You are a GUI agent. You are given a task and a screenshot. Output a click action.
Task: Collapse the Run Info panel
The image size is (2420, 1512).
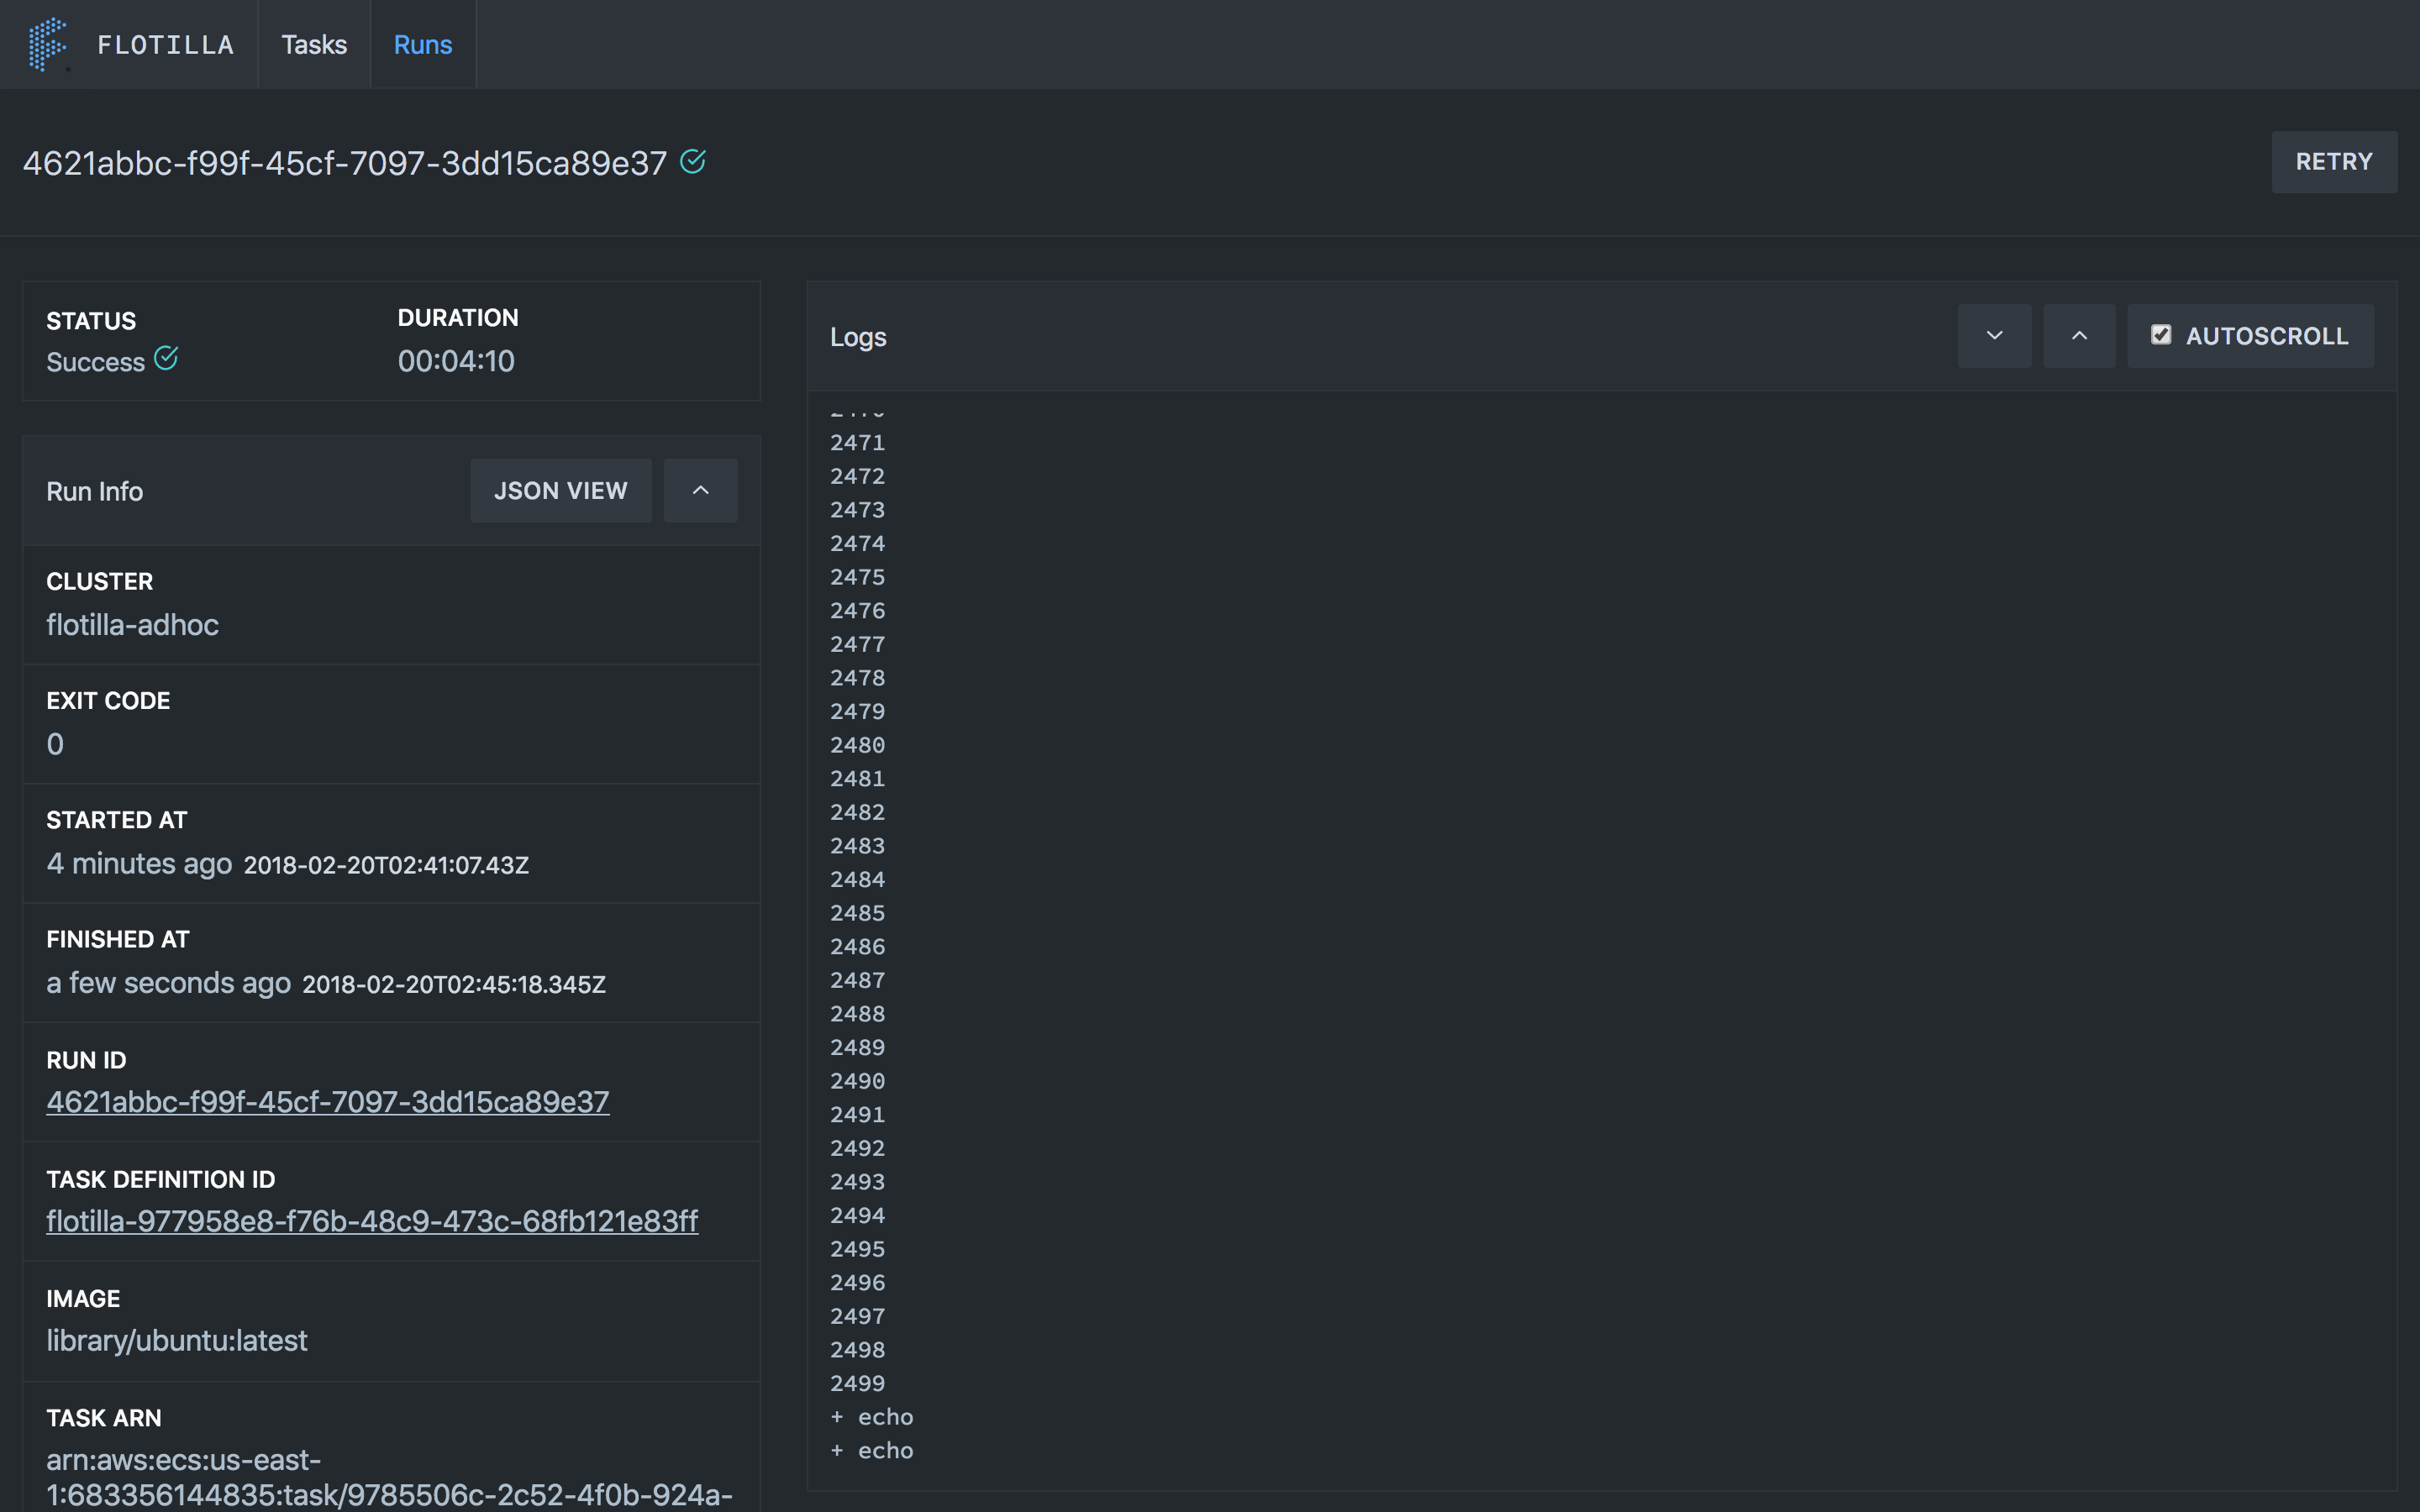coord(701,491)
